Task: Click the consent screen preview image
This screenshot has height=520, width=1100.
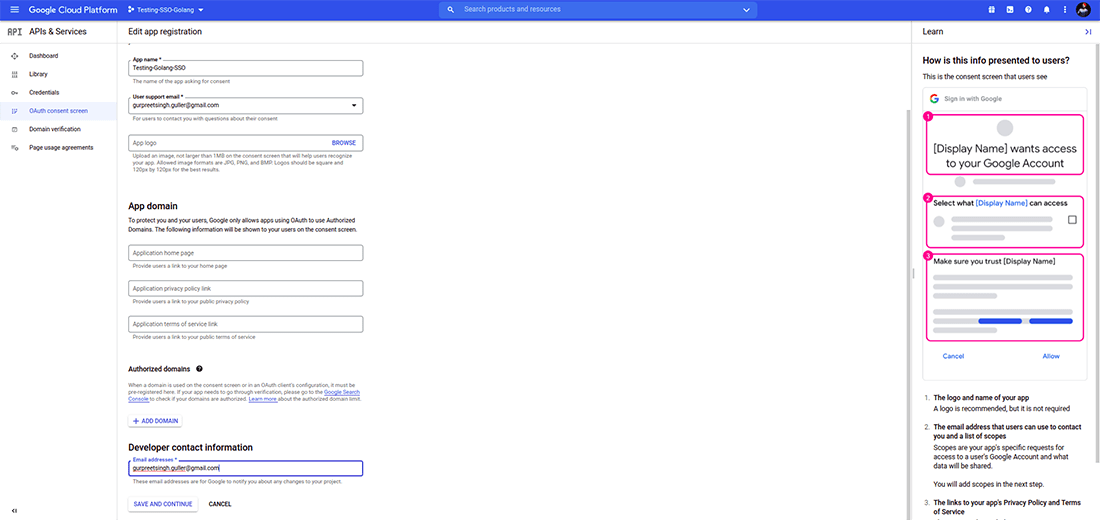Action: pos(1005,234)
